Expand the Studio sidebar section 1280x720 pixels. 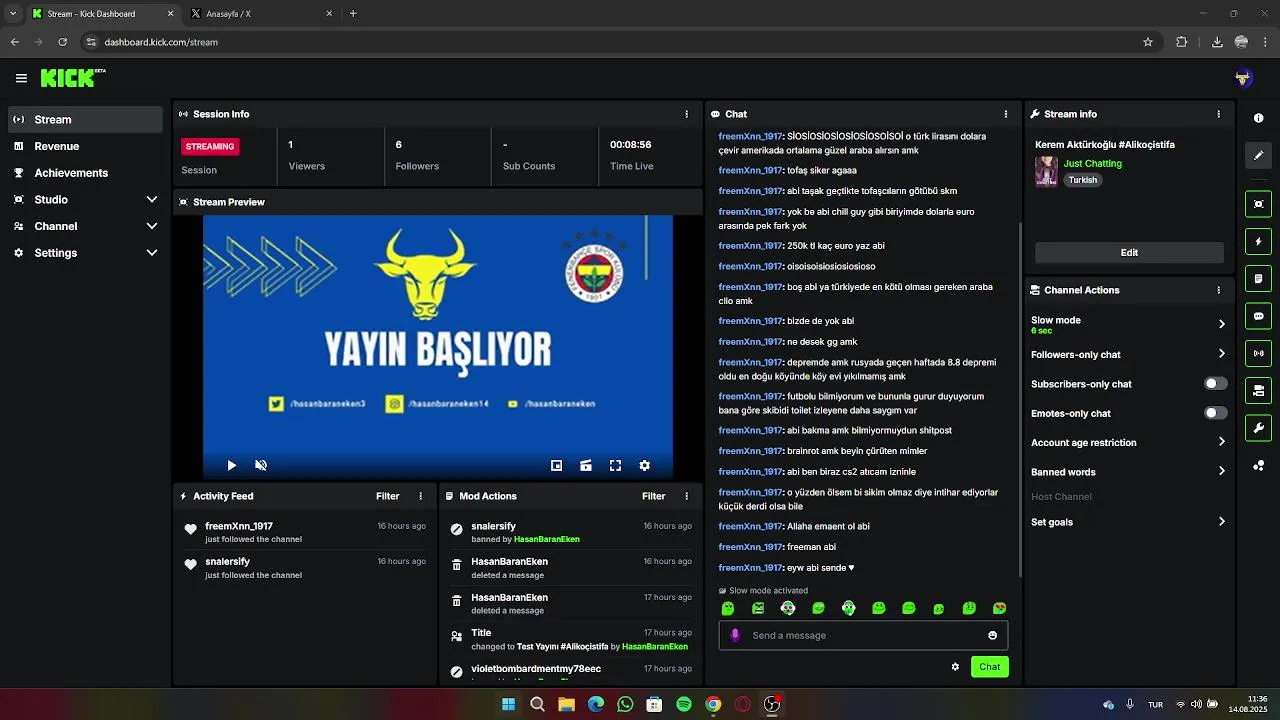pyautogui.click(x=85, y=199)
